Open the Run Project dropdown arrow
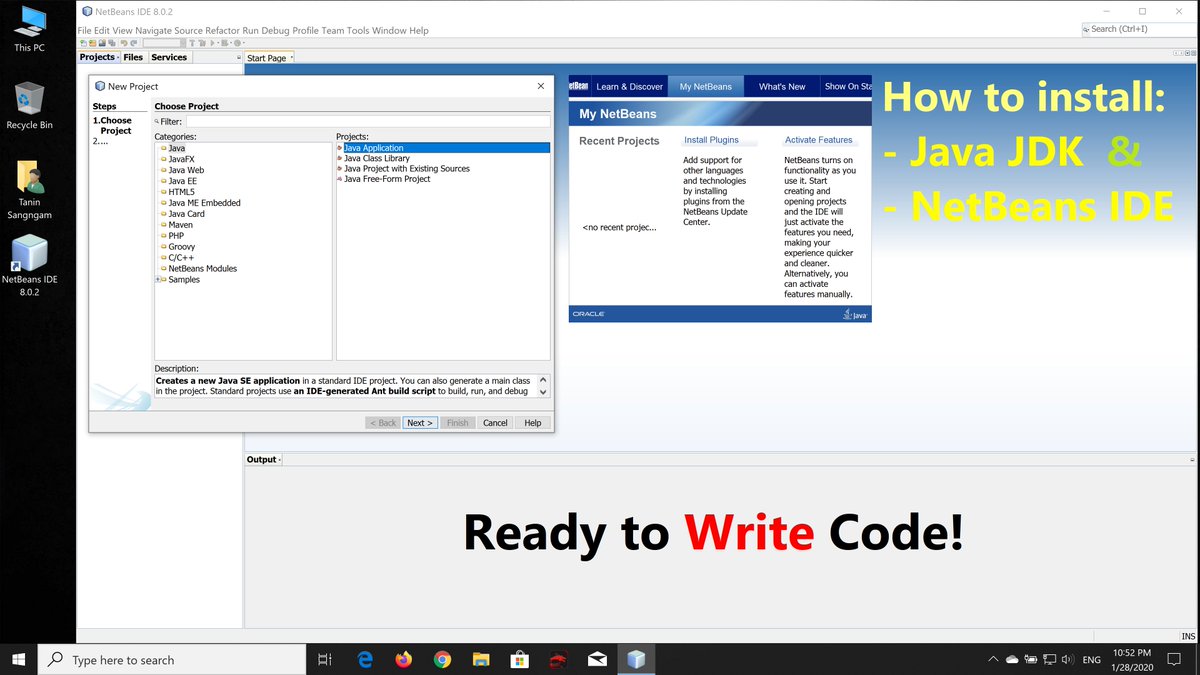 click(218, 43)
